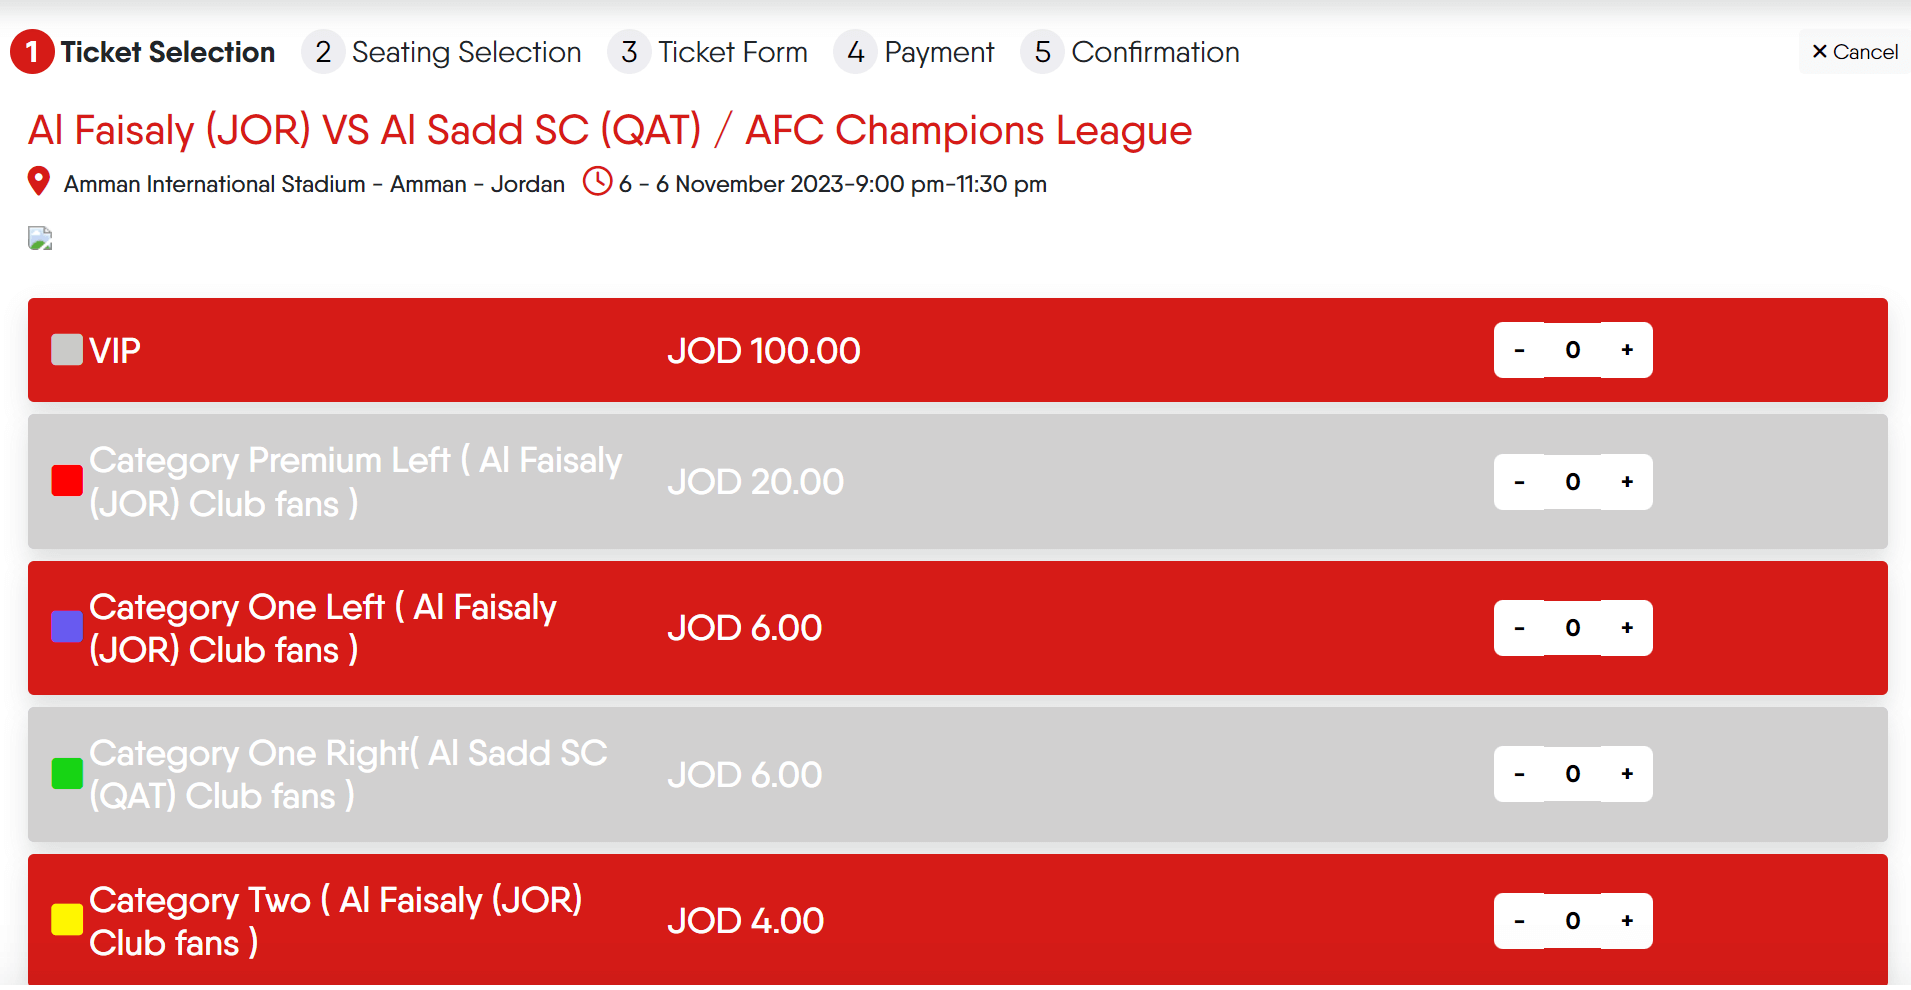Remove a Category Premium Left ticket

pyautogui.click(x=1519, y=482)
